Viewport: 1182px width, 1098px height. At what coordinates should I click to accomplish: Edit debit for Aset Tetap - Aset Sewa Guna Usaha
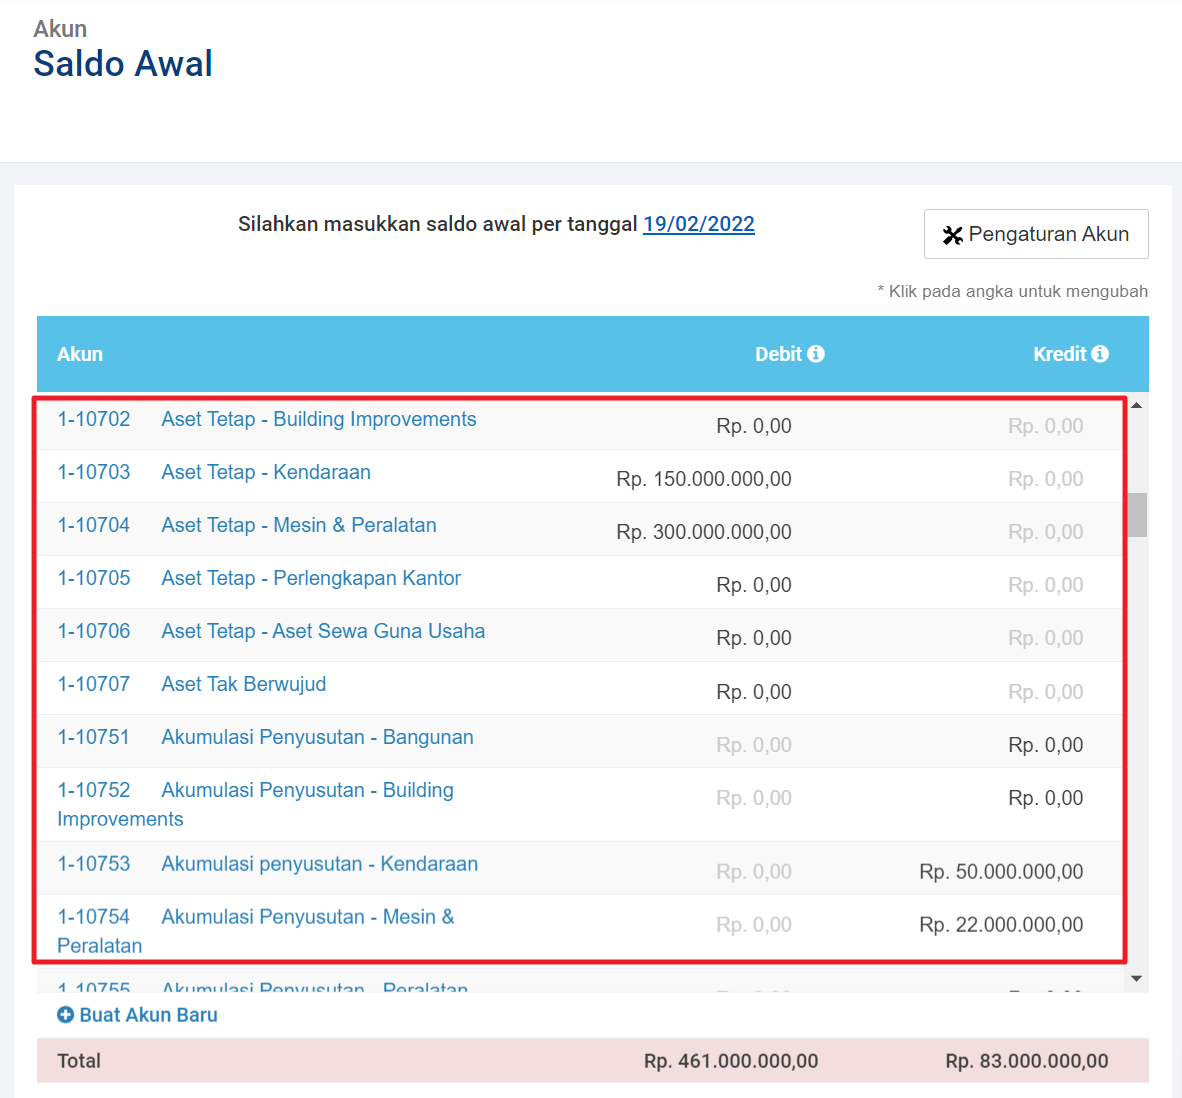pos(753,638)
